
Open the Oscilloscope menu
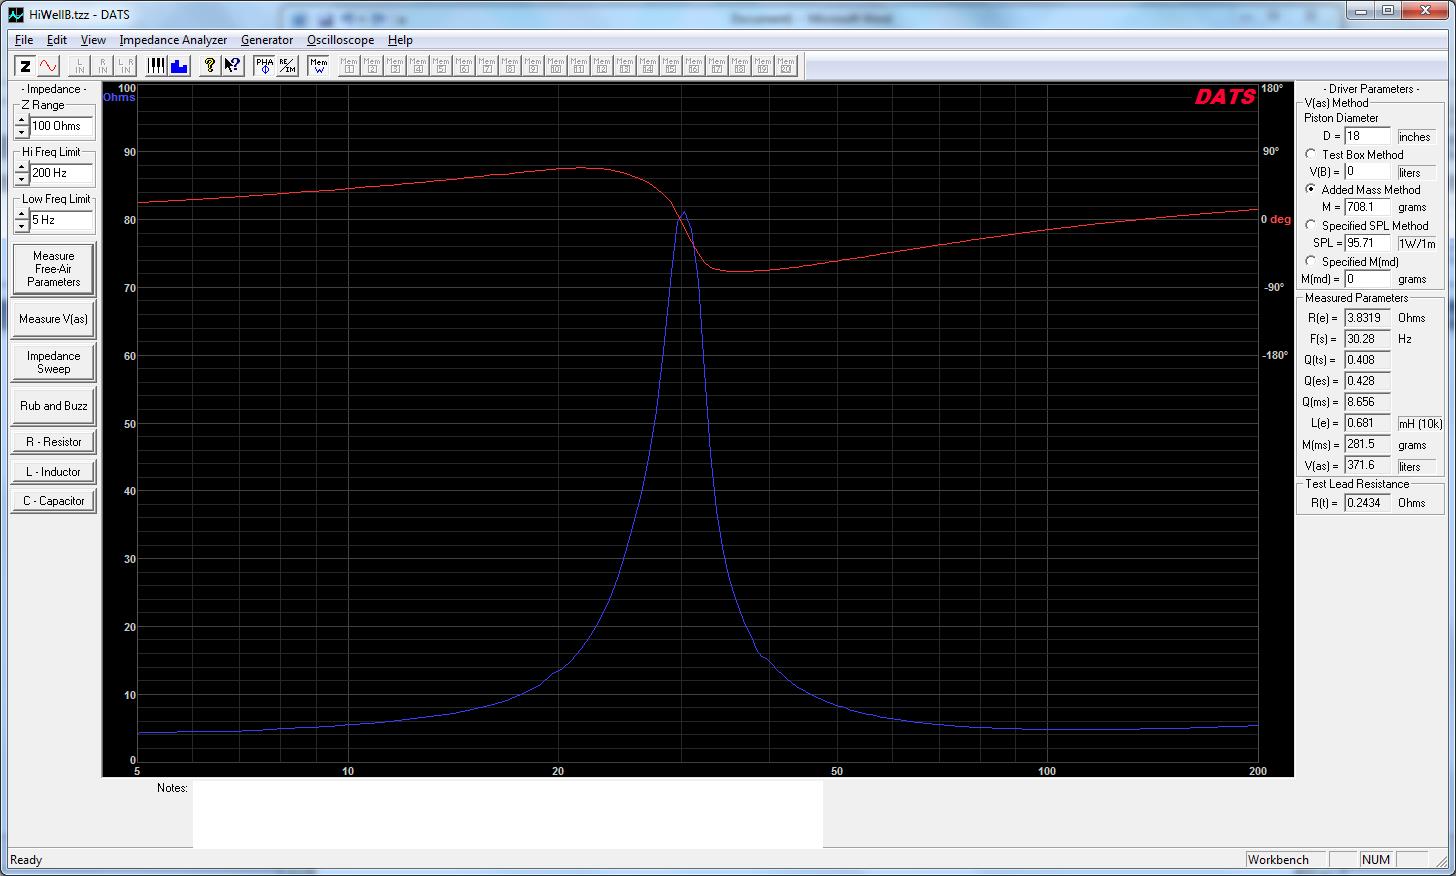[341, 40]
